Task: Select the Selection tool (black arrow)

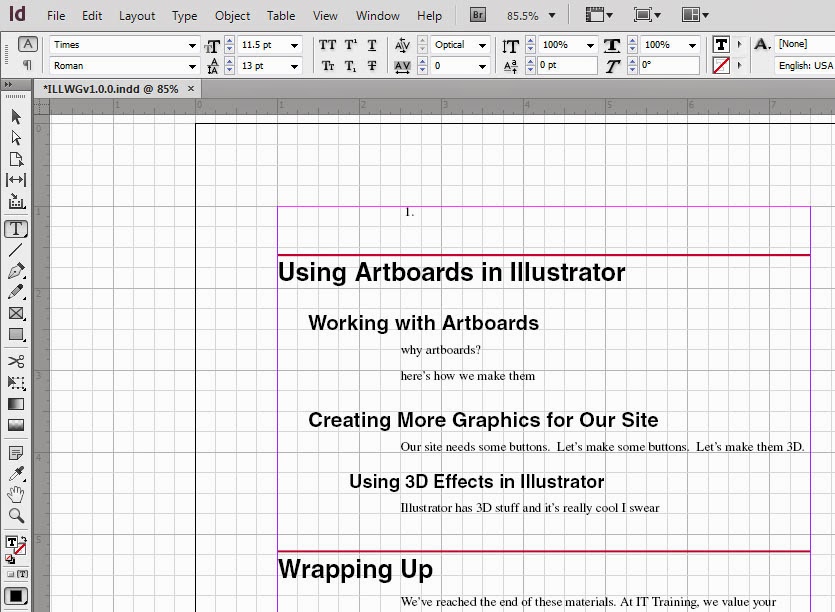Action: pyautogui.click(x=16, y=117)
